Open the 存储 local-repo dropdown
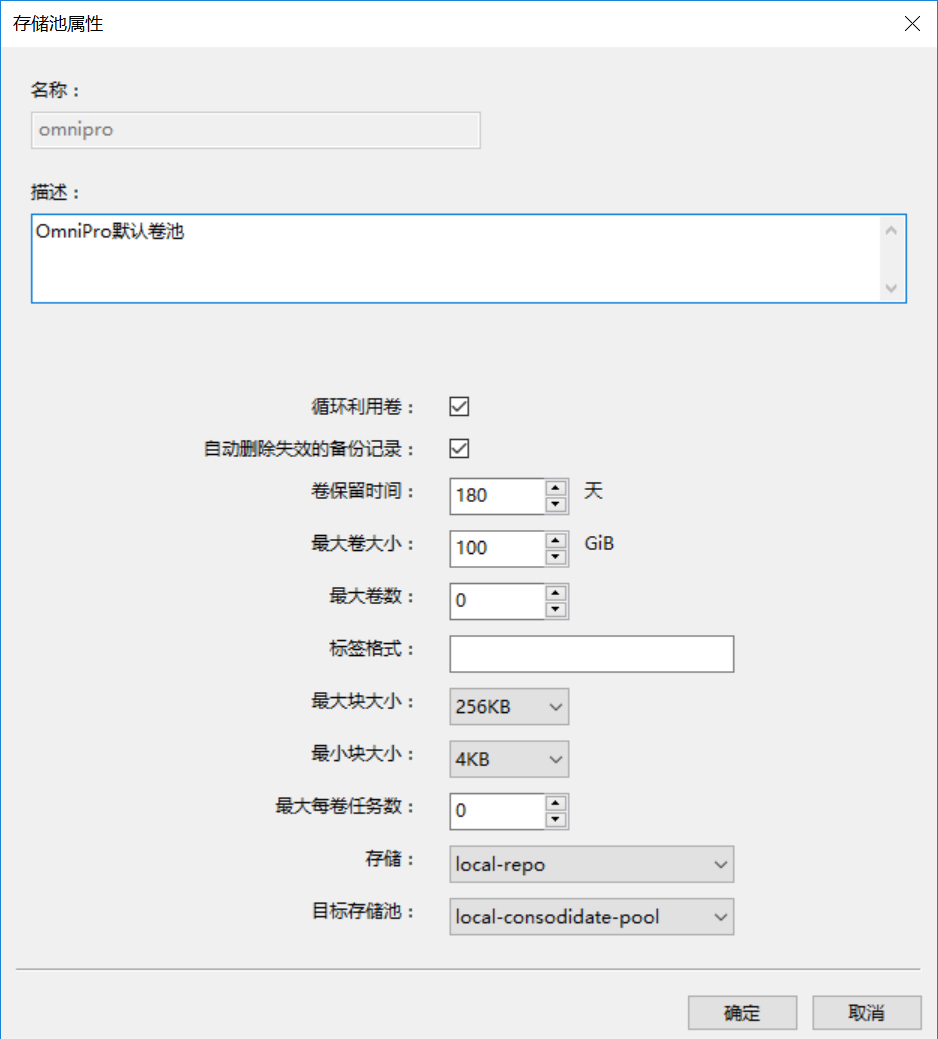This screenshot has height=1039, width=938. tap(591, 865)
